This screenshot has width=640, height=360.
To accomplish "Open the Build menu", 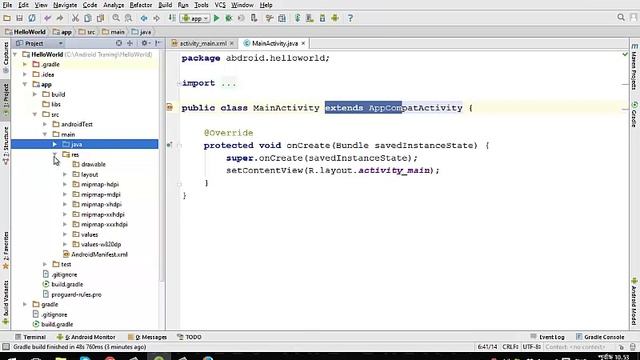I will point(165,5).
